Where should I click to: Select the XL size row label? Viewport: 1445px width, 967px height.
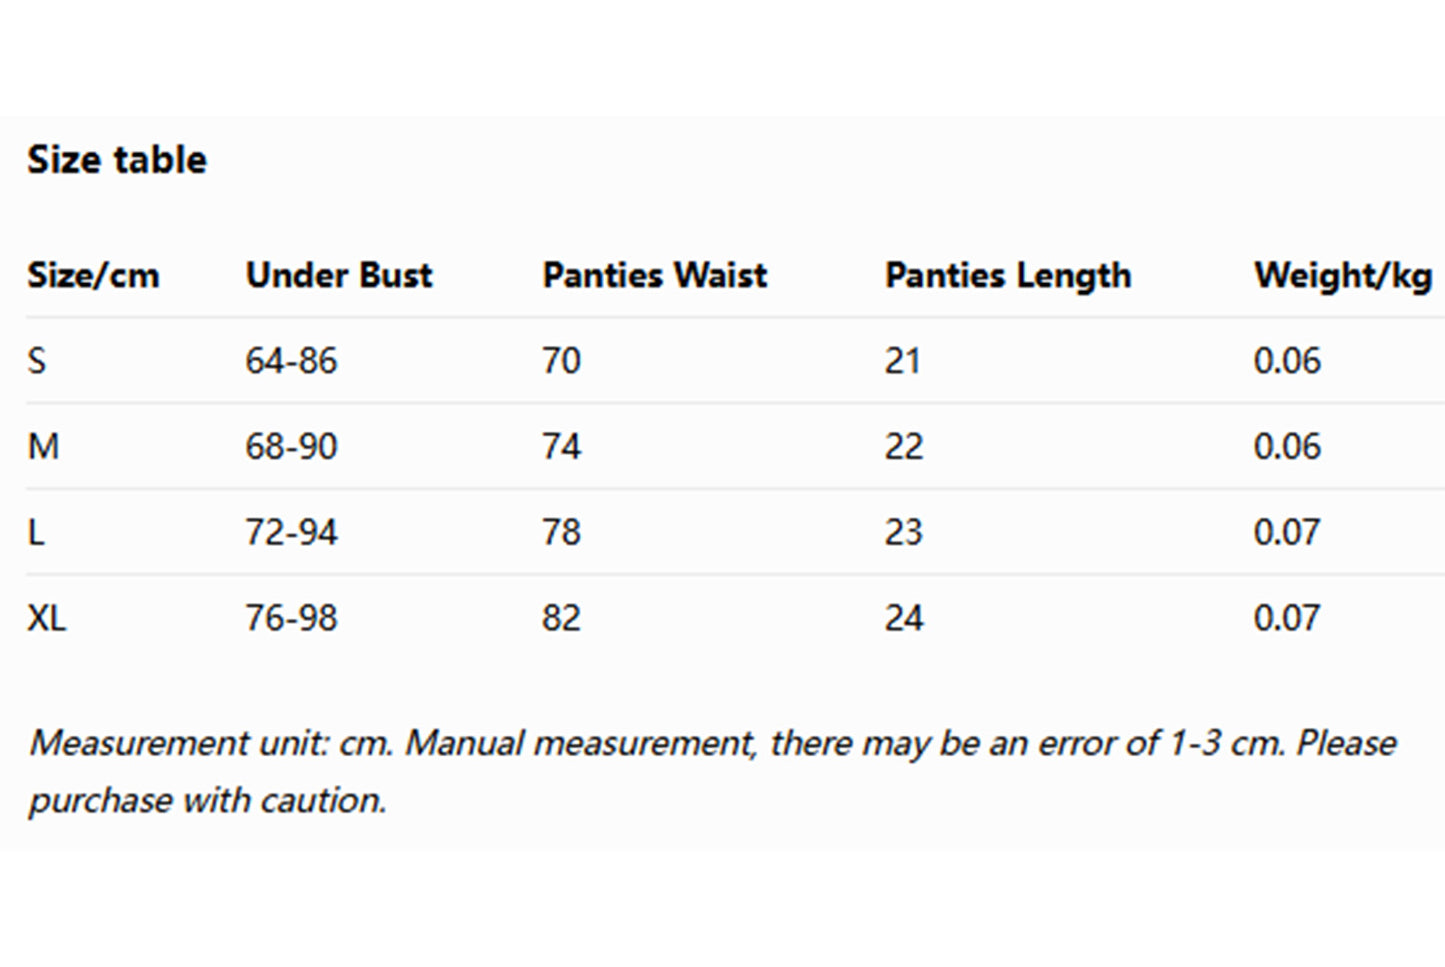pos(47,618)
